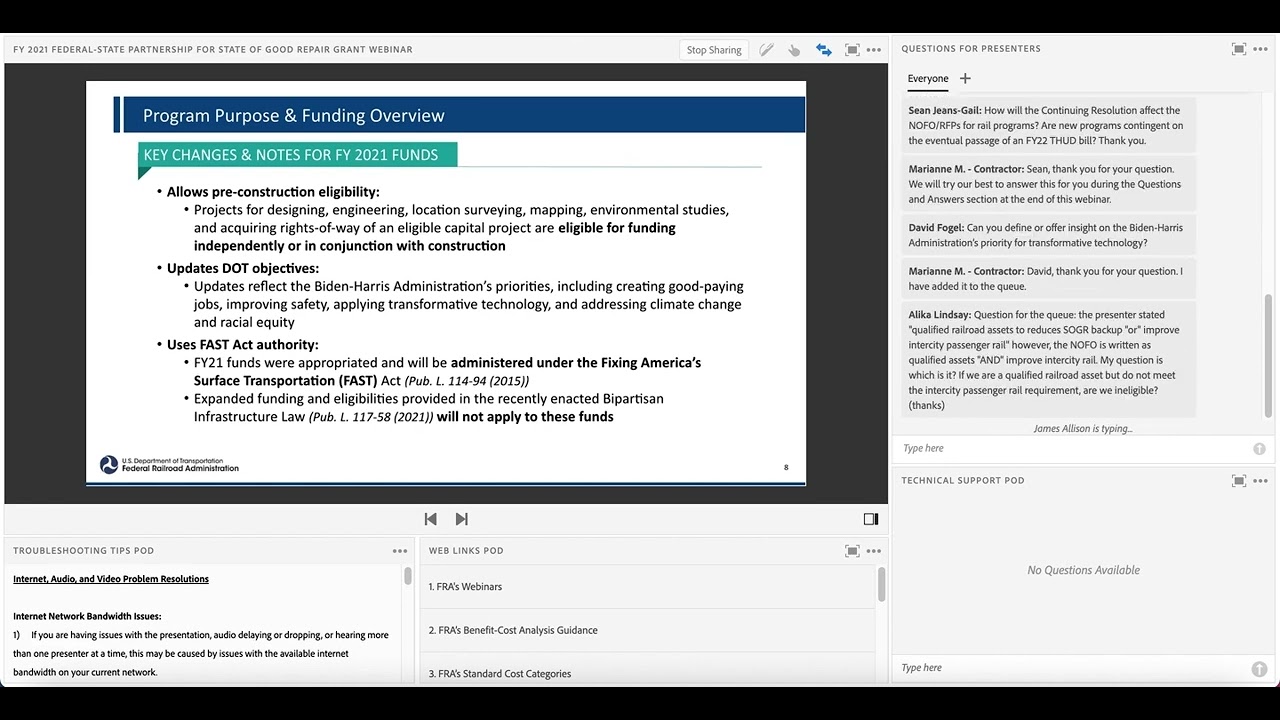
Task: Click 'Internet, Audio, and Video Problem Resolutions' heading
Action: pyautogui.click(x=111, y=579)
